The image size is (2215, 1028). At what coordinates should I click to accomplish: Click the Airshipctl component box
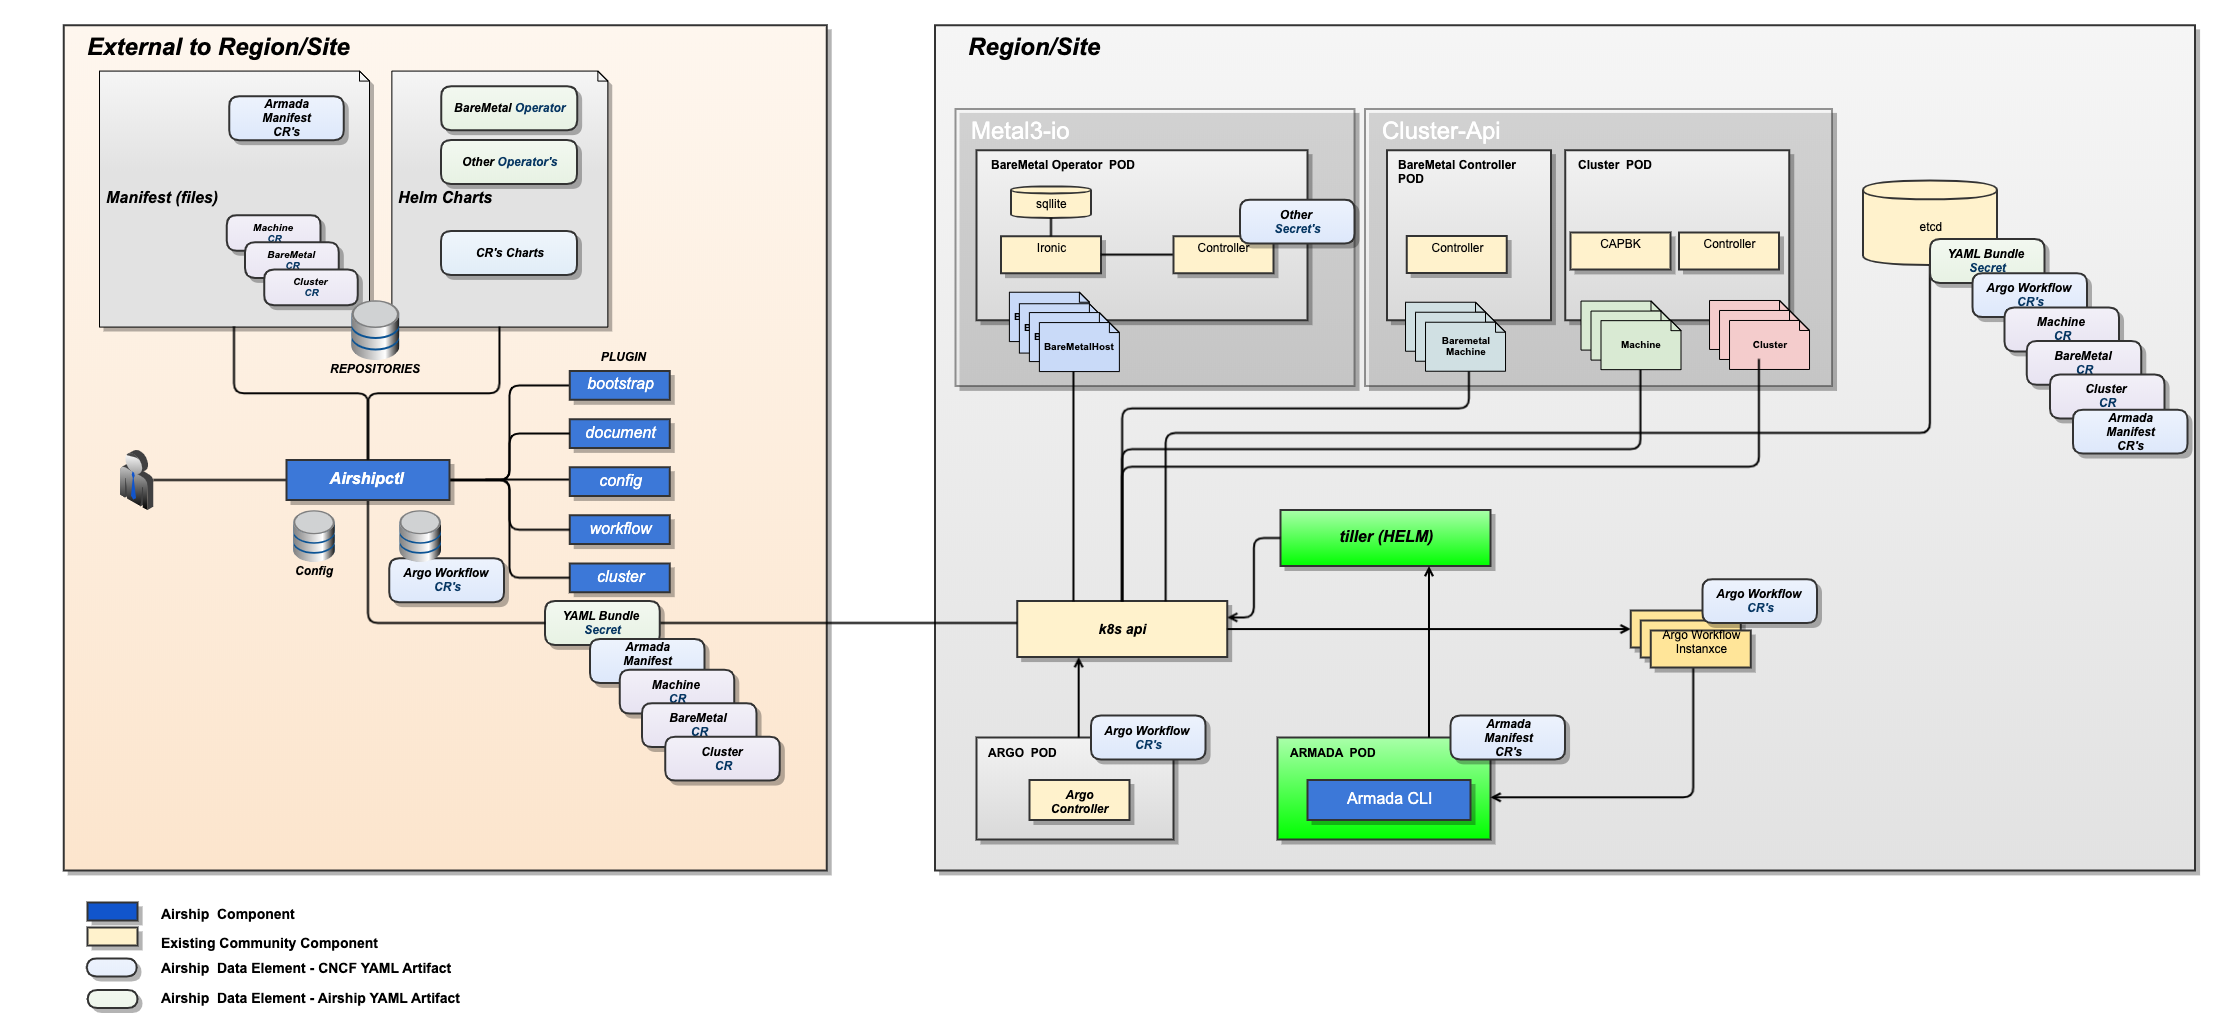click(367, 480)
